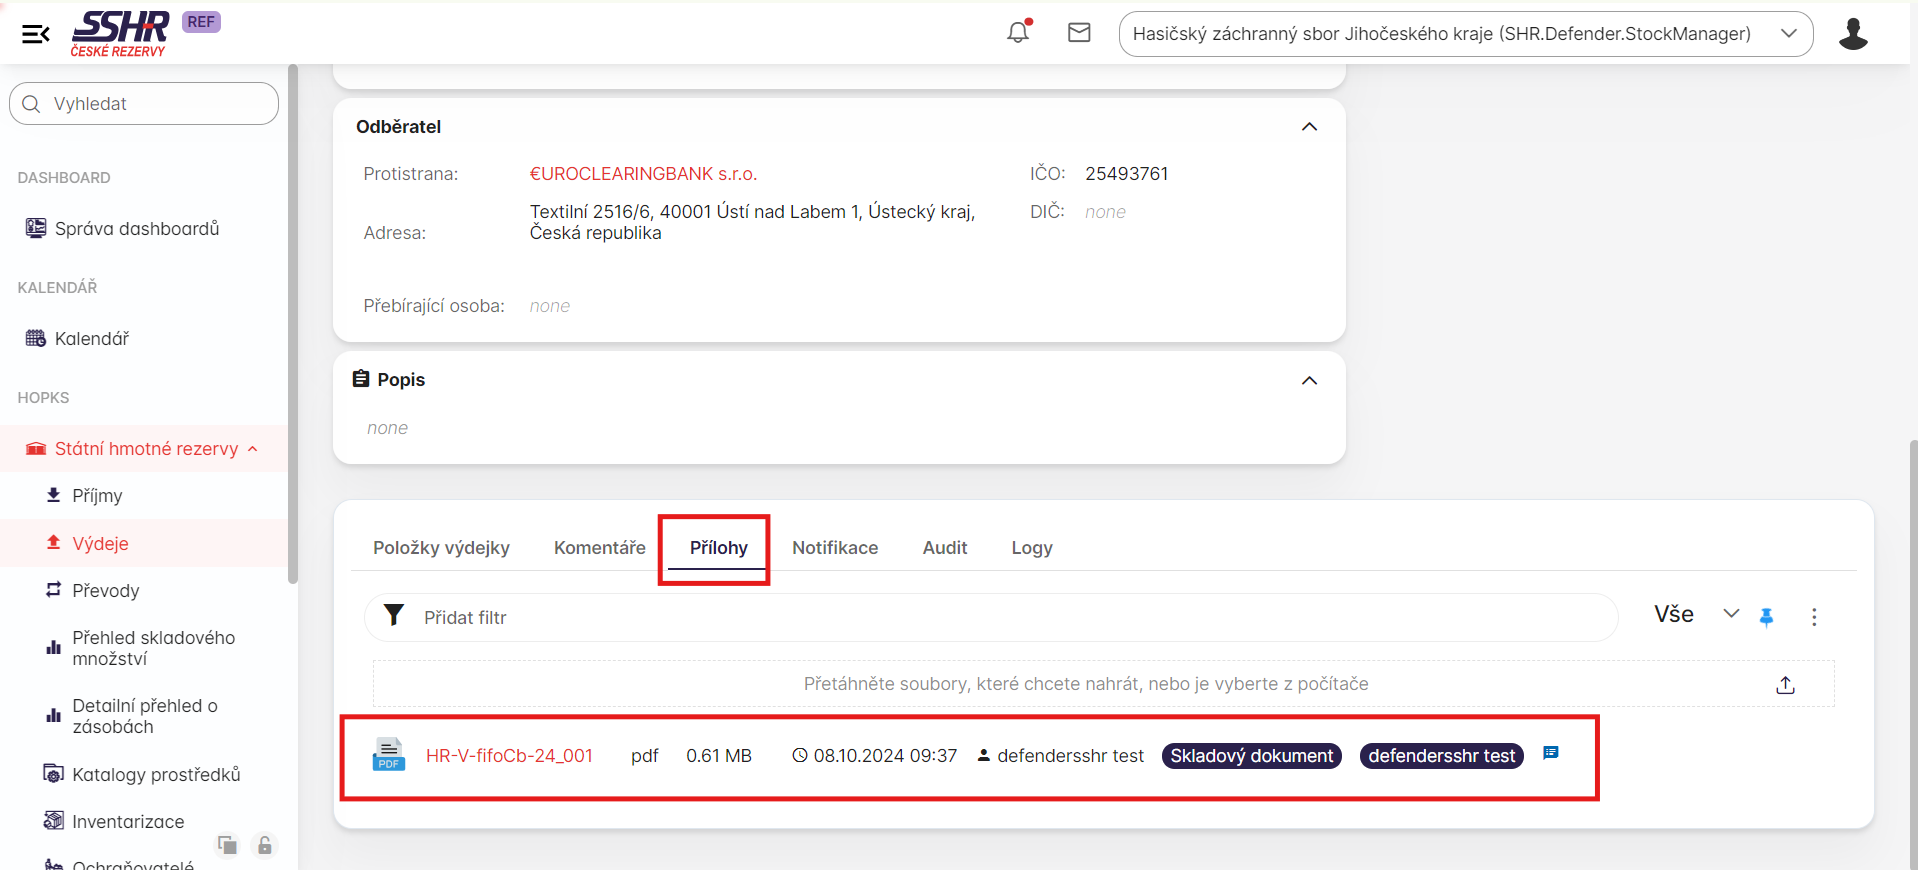Image resolution: width=1918 pixels, height=870 pixels.
Task: Click the PDF file icon
Action: [388, 755]
